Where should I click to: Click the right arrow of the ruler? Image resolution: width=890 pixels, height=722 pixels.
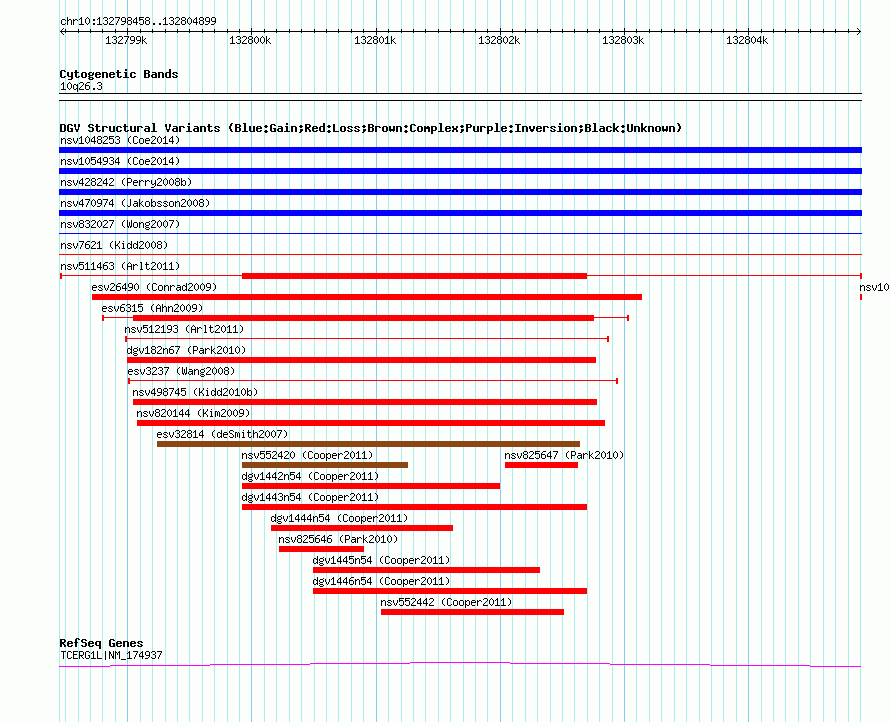point(859,32)
